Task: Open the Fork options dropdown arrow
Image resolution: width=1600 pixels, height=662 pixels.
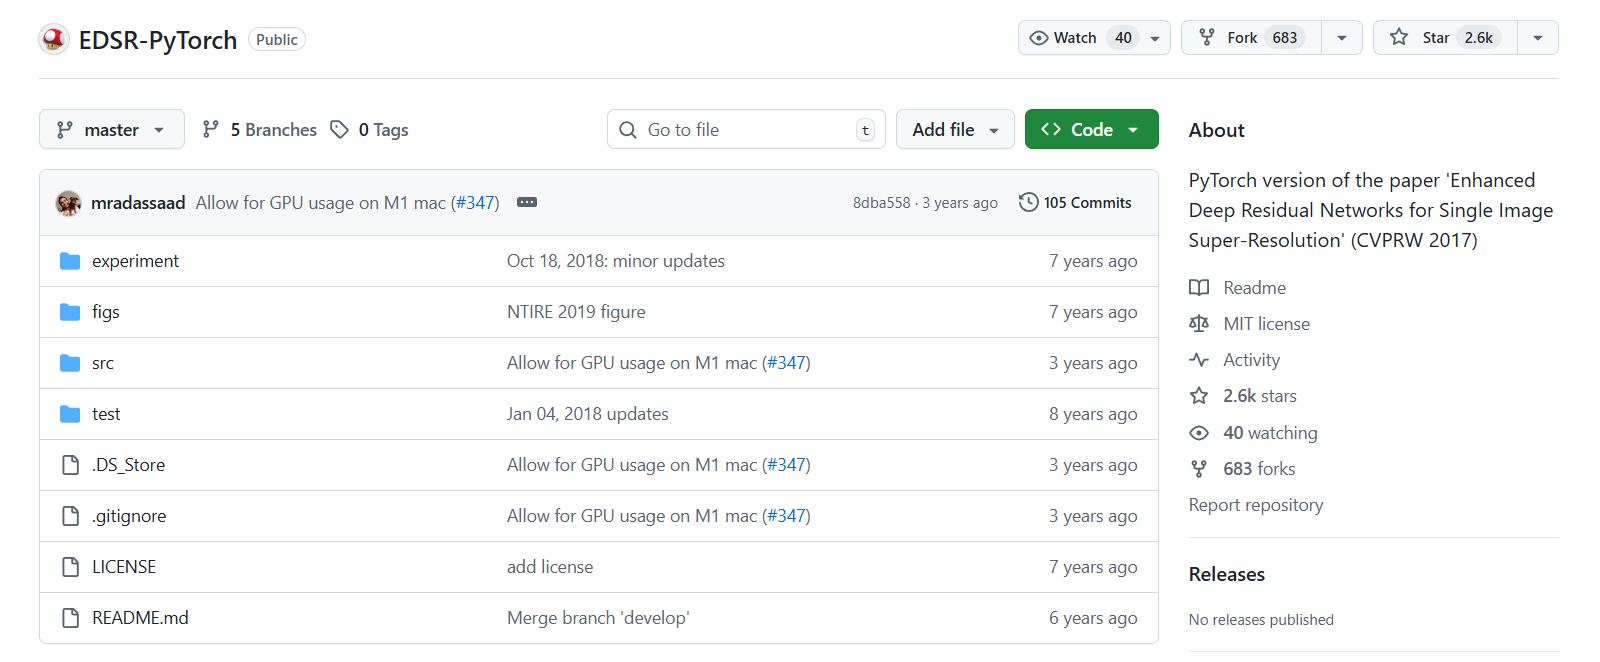Action: [1342, 38]
